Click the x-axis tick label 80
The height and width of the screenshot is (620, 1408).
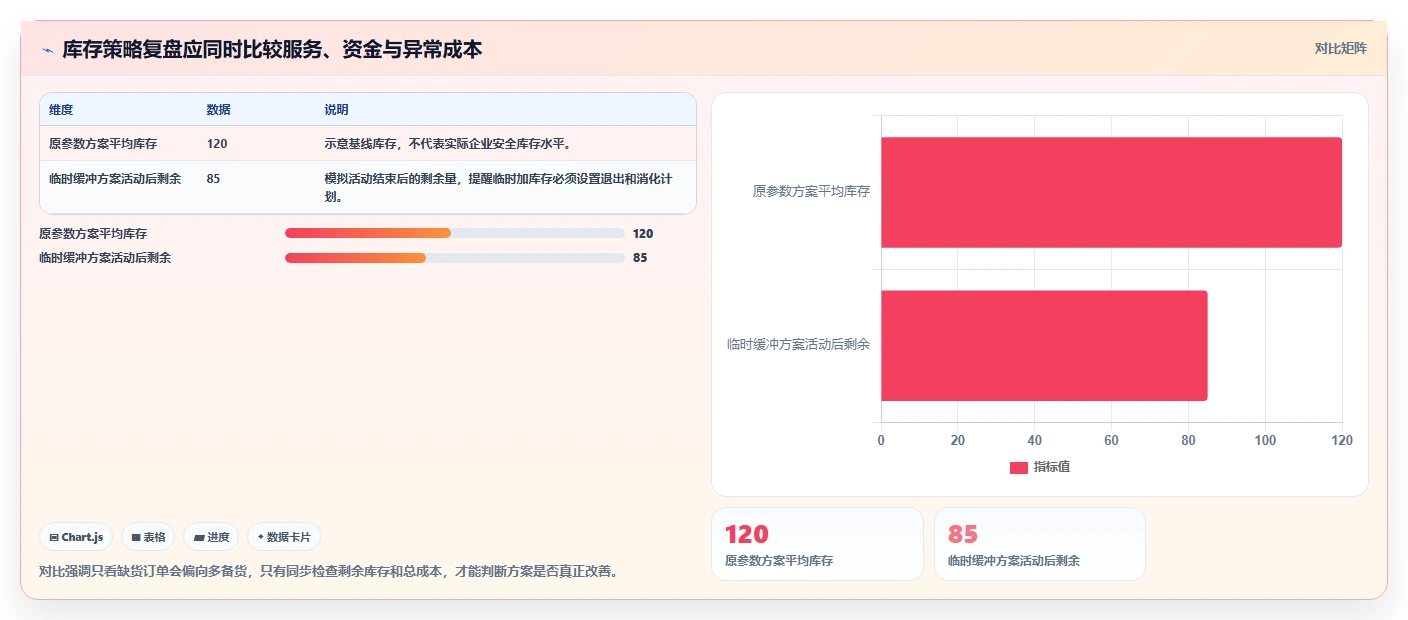click(x=1188, y=440)
